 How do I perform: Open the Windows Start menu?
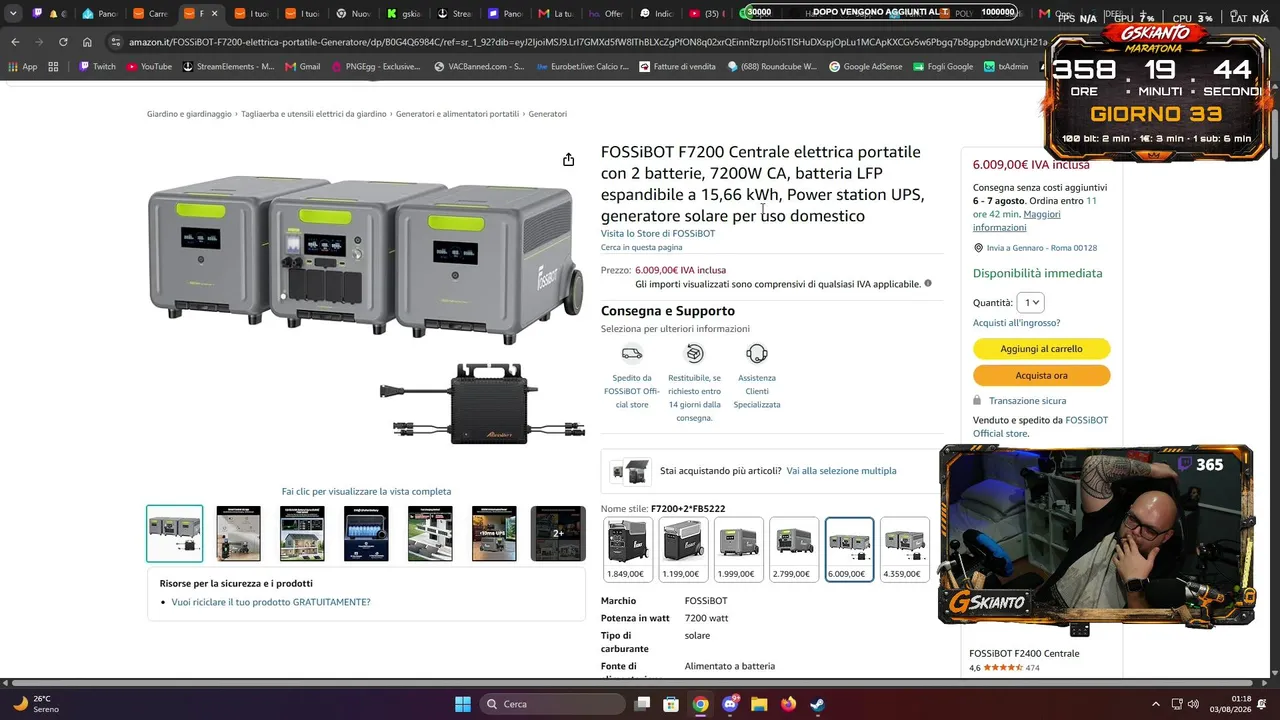(x=463, y=704)
